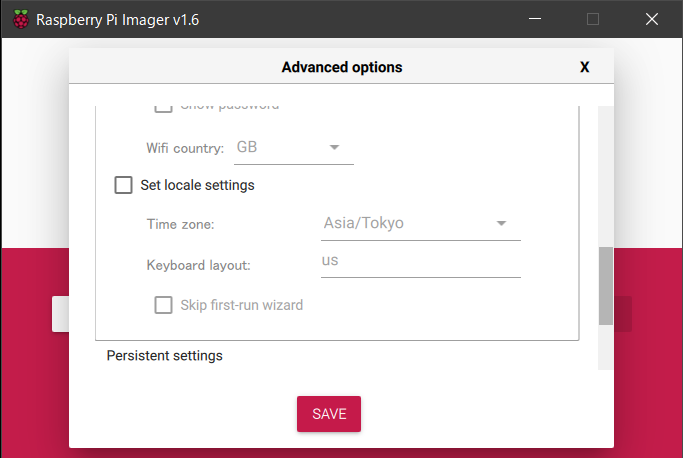Image resolution: width=683 pixels, height=458 pixels.
Task: Enable Set locale settings checkbox
Action: click(123, 185)
